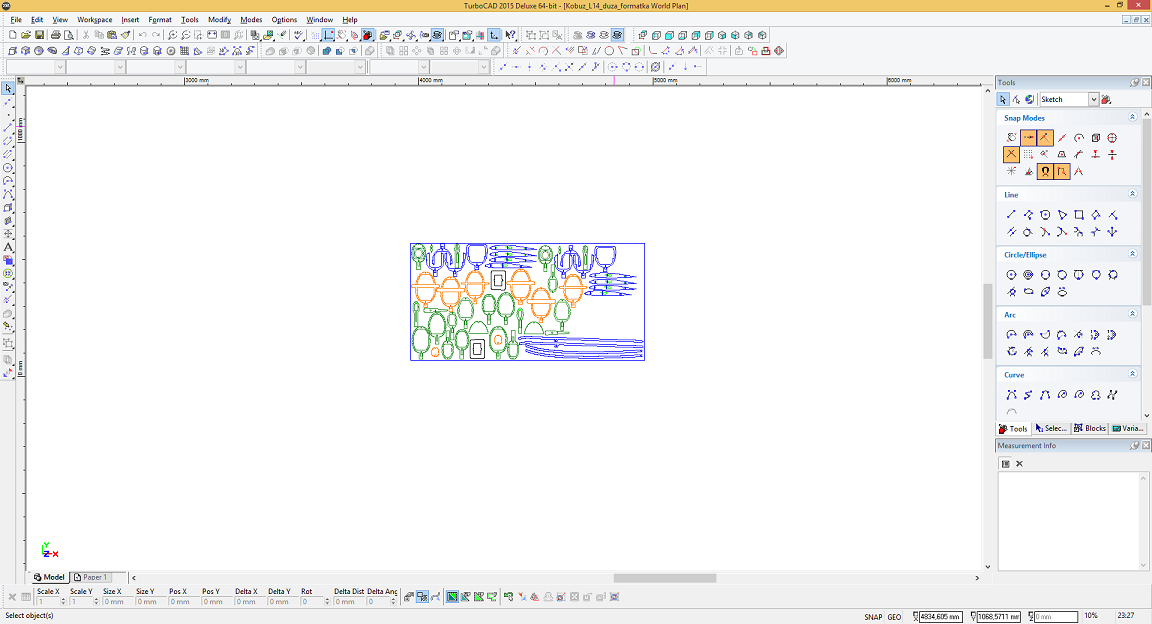The height and width of the screenshot is (624, 1152).
Task: Choose the Text tool (A) in left toolbar
Action: click(x=8, y=248)
